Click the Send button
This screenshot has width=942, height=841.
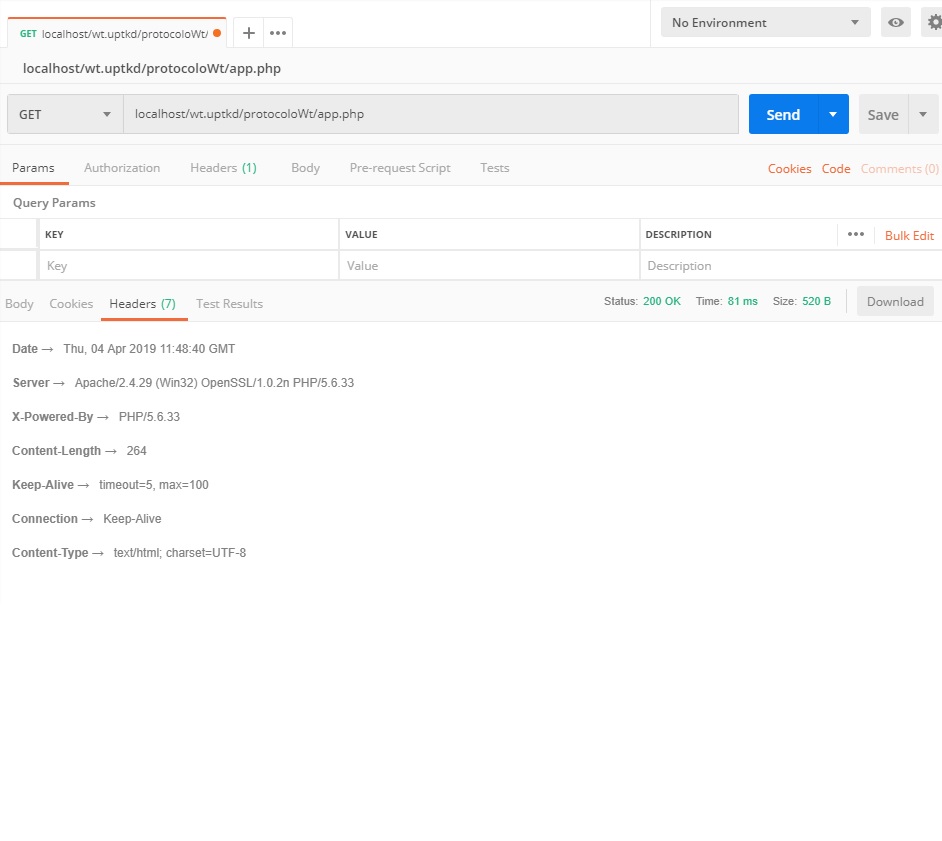click(x=783, y=114)
